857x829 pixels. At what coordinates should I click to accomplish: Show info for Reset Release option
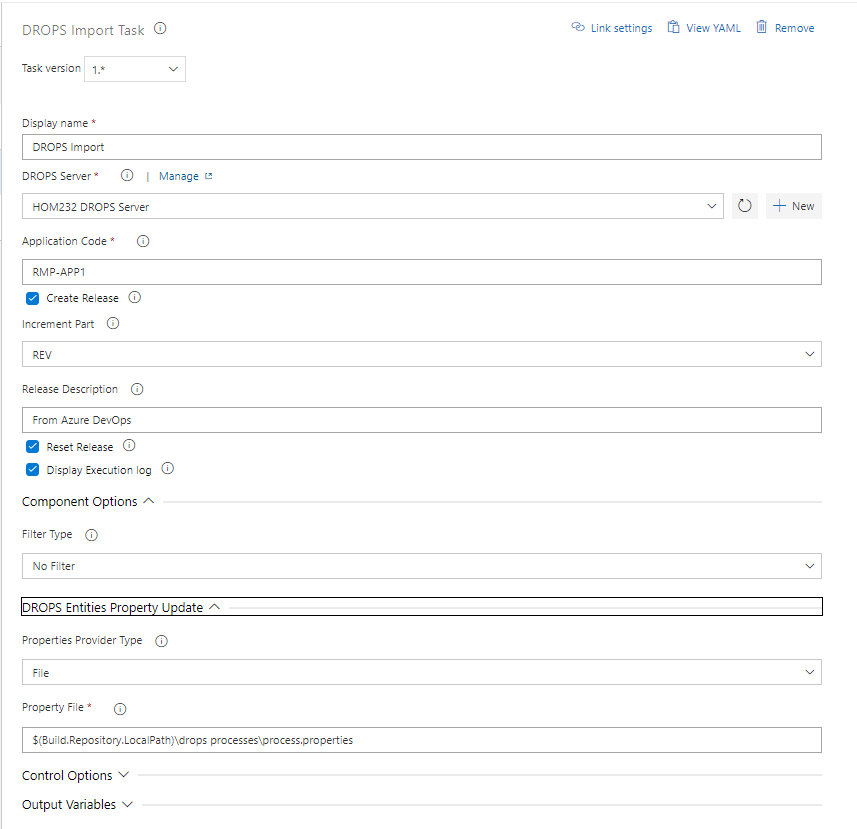129,445
